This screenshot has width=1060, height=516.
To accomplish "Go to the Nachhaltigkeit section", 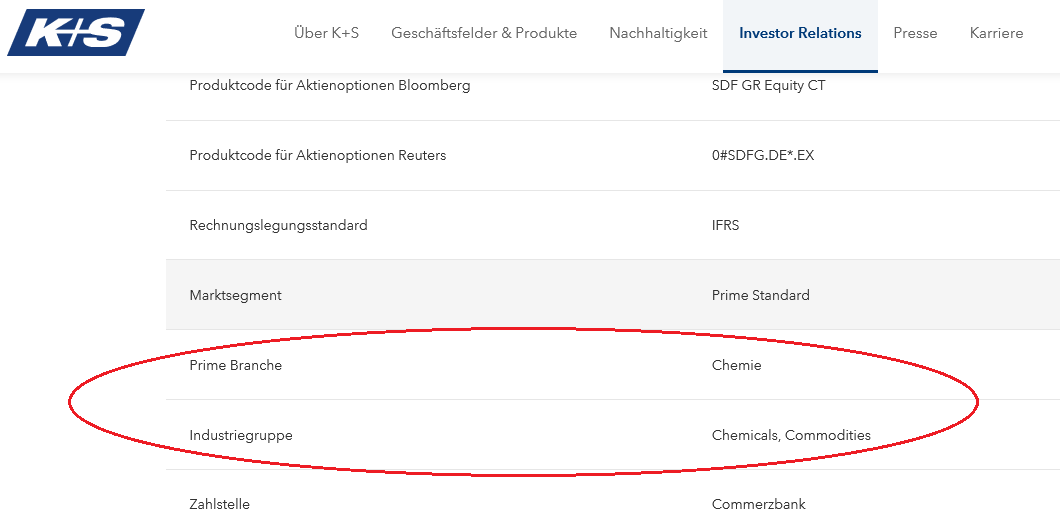I will [658, 33].
